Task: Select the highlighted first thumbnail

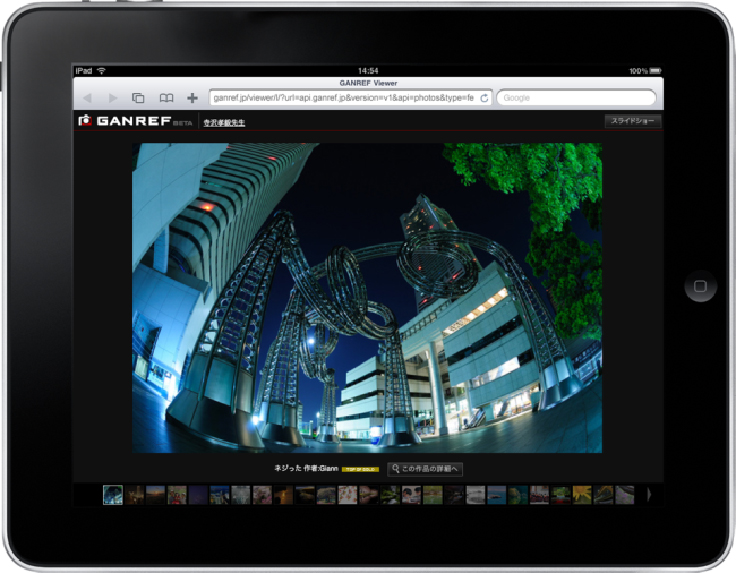Action: (113, 495)
